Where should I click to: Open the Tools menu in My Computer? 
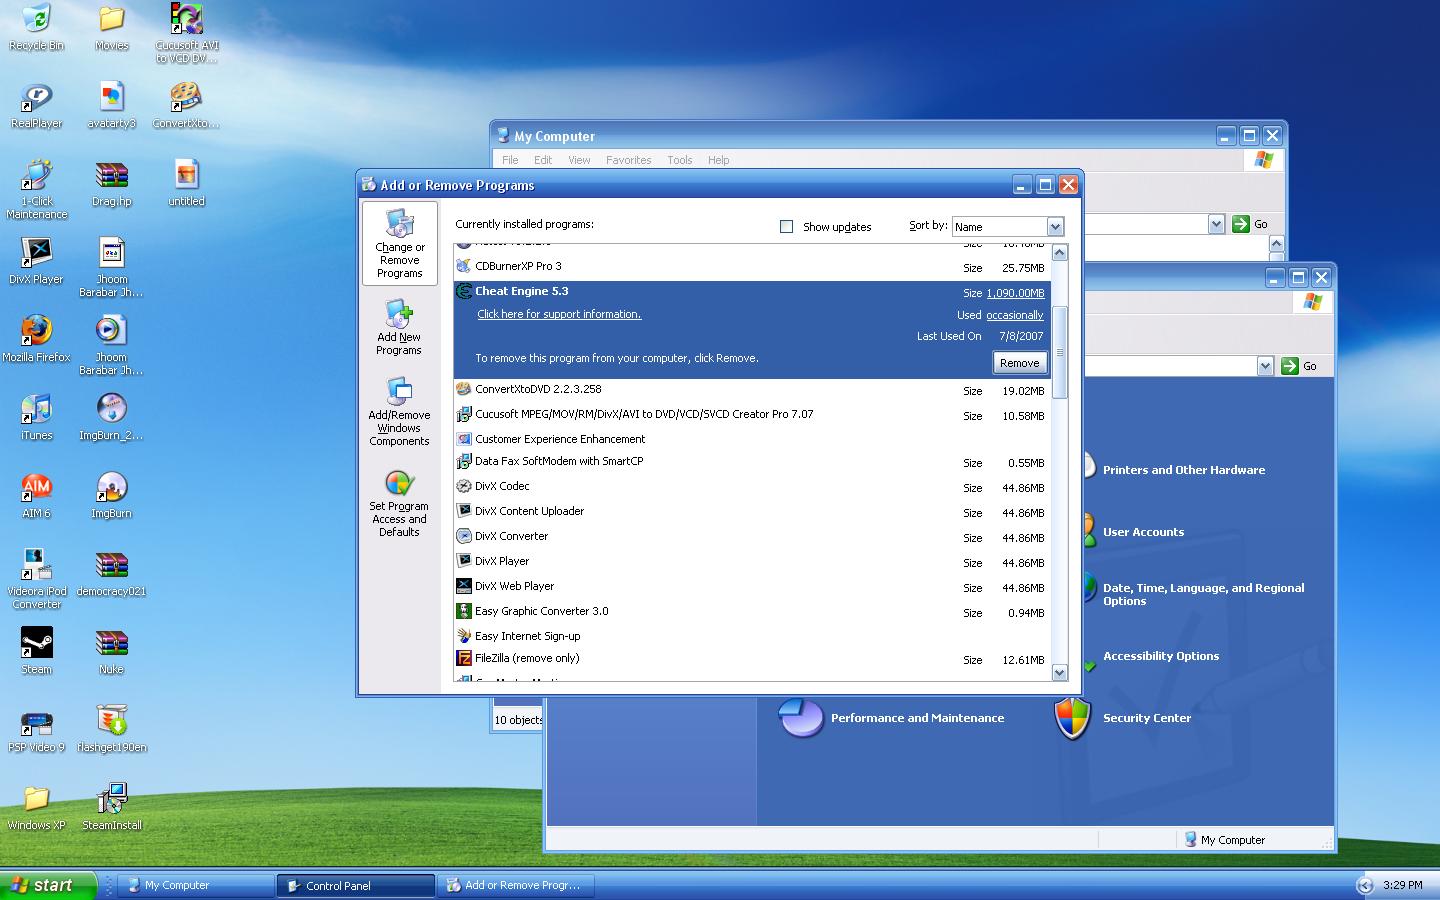coord(679,160)
